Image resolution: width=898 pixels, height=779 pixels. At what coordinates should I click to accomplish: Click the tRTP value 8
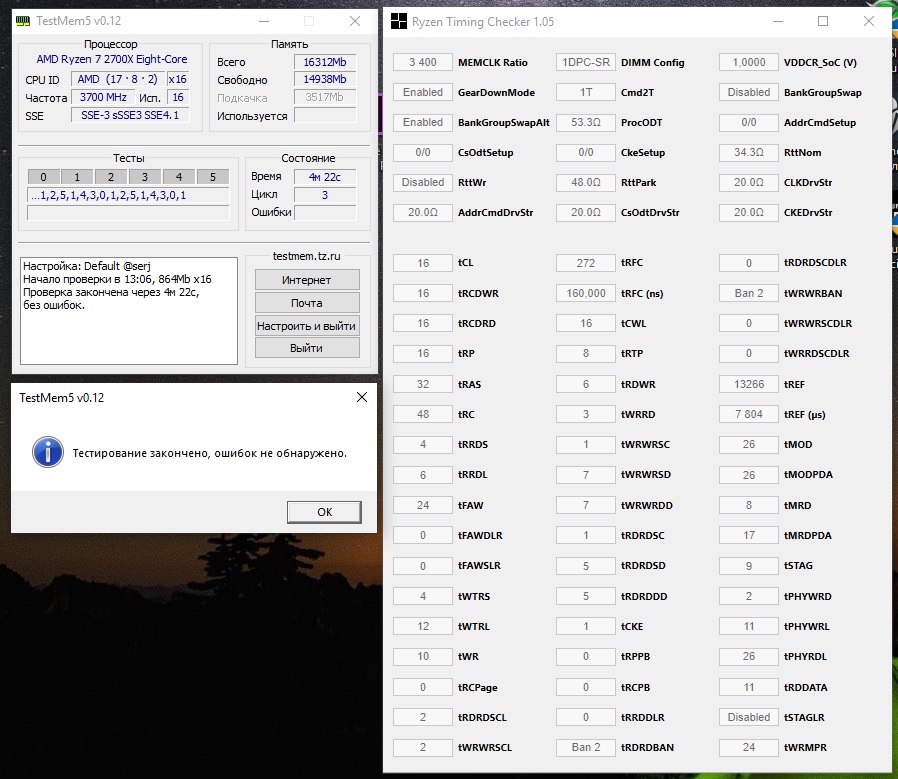(x=586, y=353)
